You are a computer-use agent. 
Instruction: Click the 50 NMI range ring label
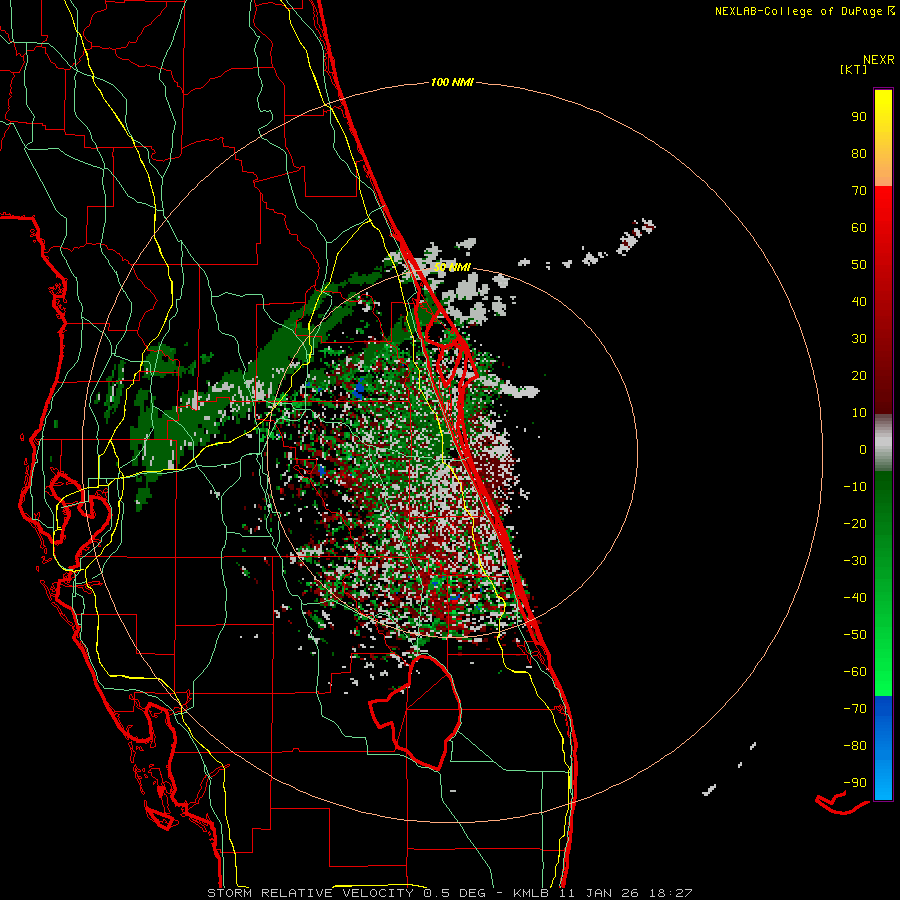452,267
